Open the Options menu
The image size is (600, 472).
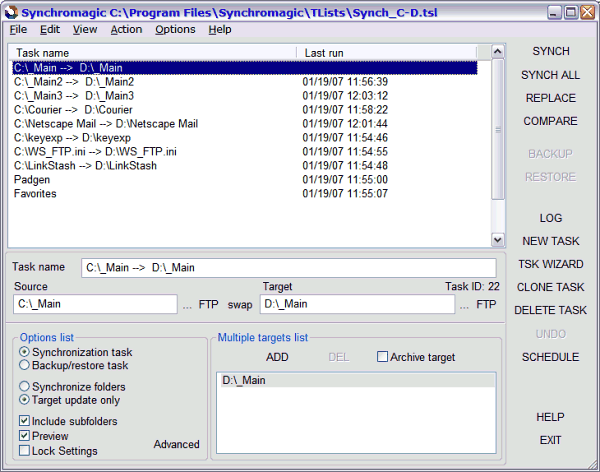tap(175, 29)
